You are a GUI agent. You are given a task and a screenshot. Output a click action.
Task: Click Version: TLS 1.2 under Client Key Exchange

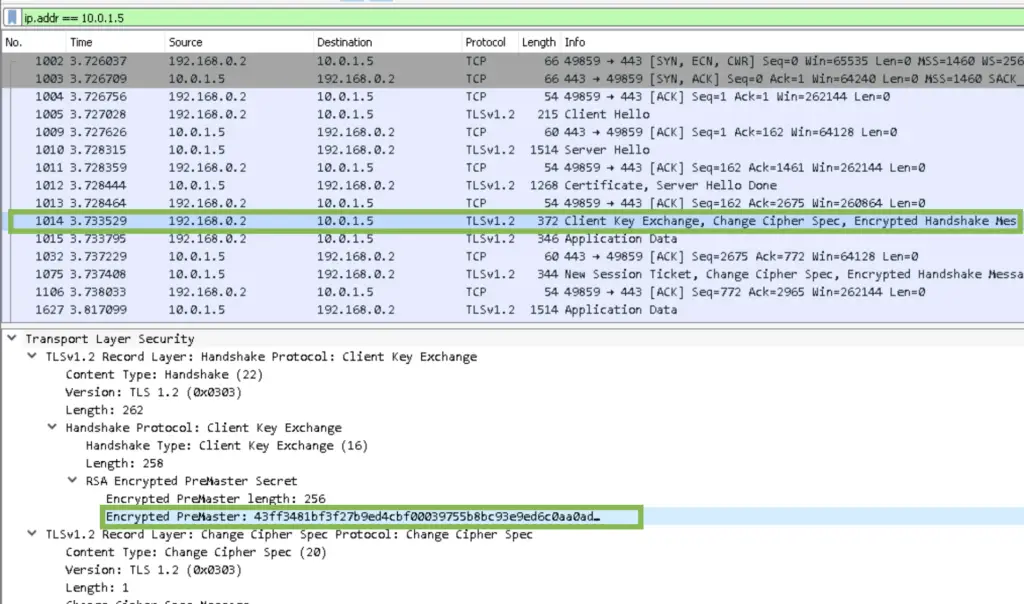[x=153, y=392]
